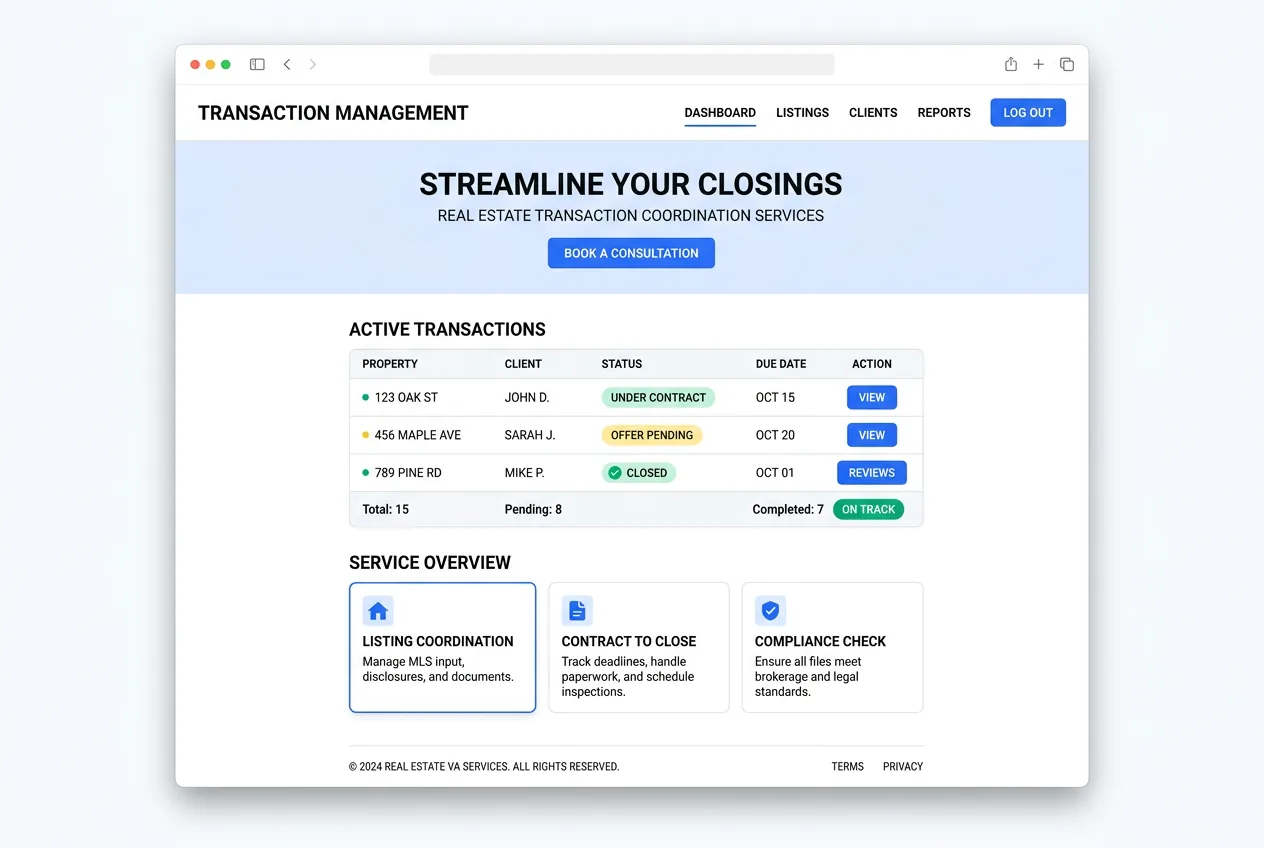Go to the Clients page
Screen dimensions: 1264x848
click(872, 112)
